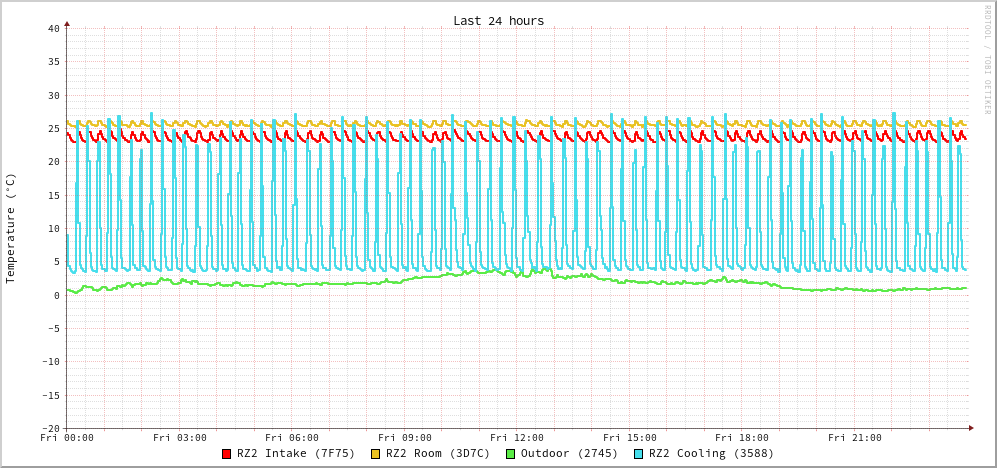The image size is (997, 468).
Task: Select the RZ2 Room (3D7C) legend label
Action: [438, 453]
